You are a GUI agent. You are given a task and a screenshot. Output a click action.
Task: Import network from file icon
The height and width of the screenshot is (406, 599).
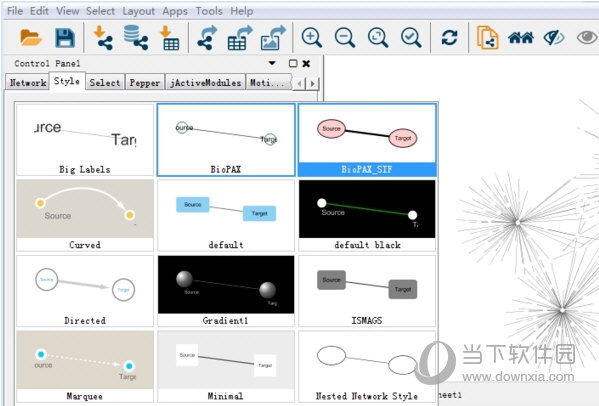103,38
